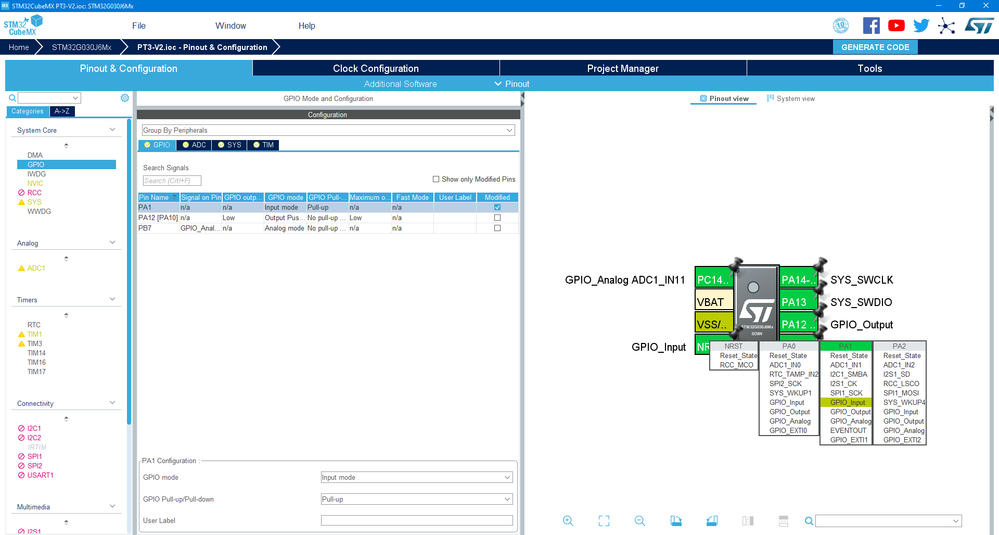Screen dimensions: 999x535
Task: Click the STM32CubeMX logo
Action: pos(23,25)
